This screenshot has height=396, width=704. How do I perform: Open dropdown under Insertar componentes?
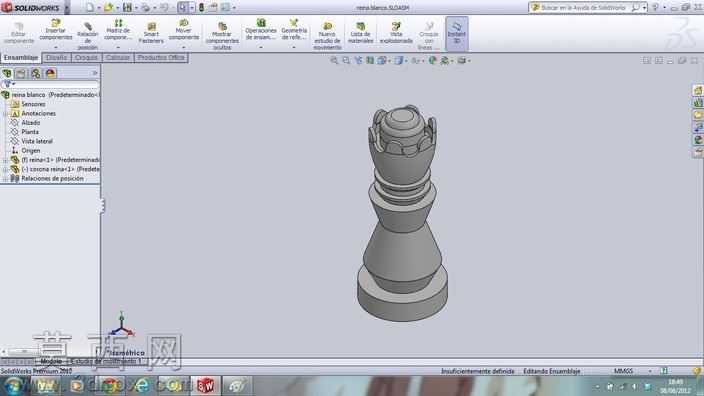click(x=56, y=47)
